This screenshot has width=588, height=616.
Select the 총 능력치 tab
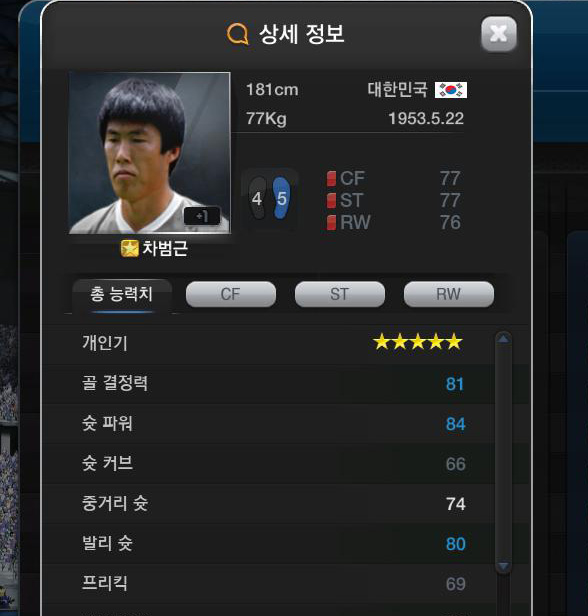point(121,295)
